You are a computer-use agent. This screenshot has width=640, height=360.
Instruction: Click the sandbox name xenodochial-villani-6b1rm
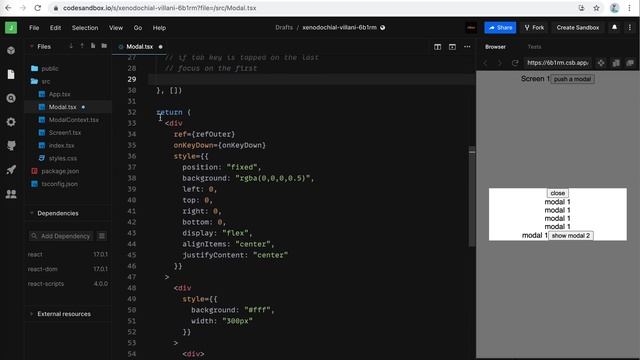pyautogui.click(x=339, y=27)
